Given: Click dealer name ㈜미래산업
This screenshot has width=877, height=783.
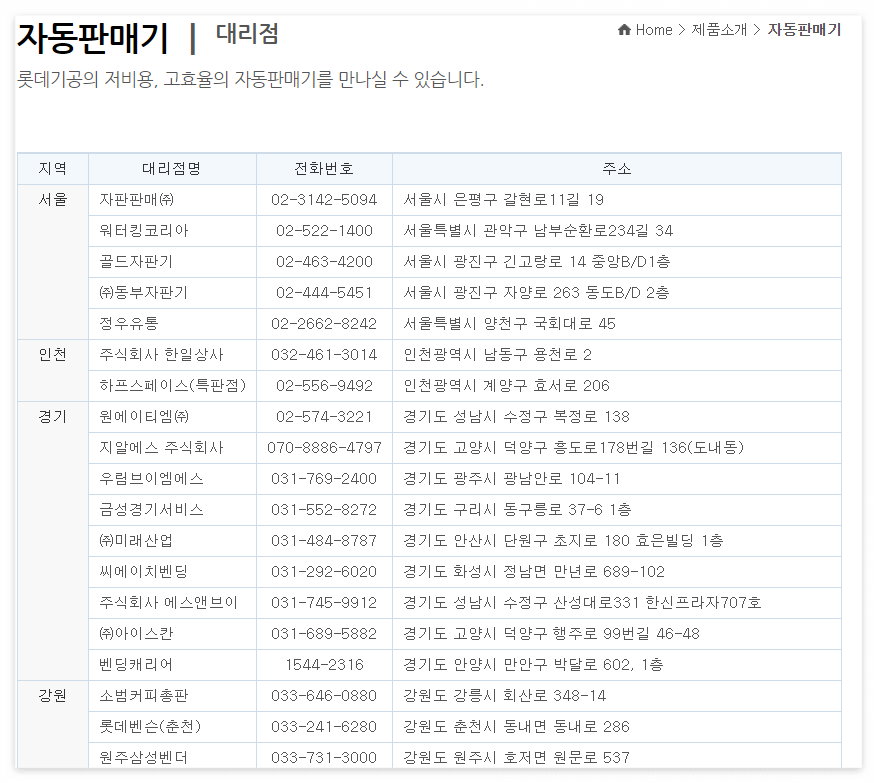Looking at the screenshot, I should 136,541.
